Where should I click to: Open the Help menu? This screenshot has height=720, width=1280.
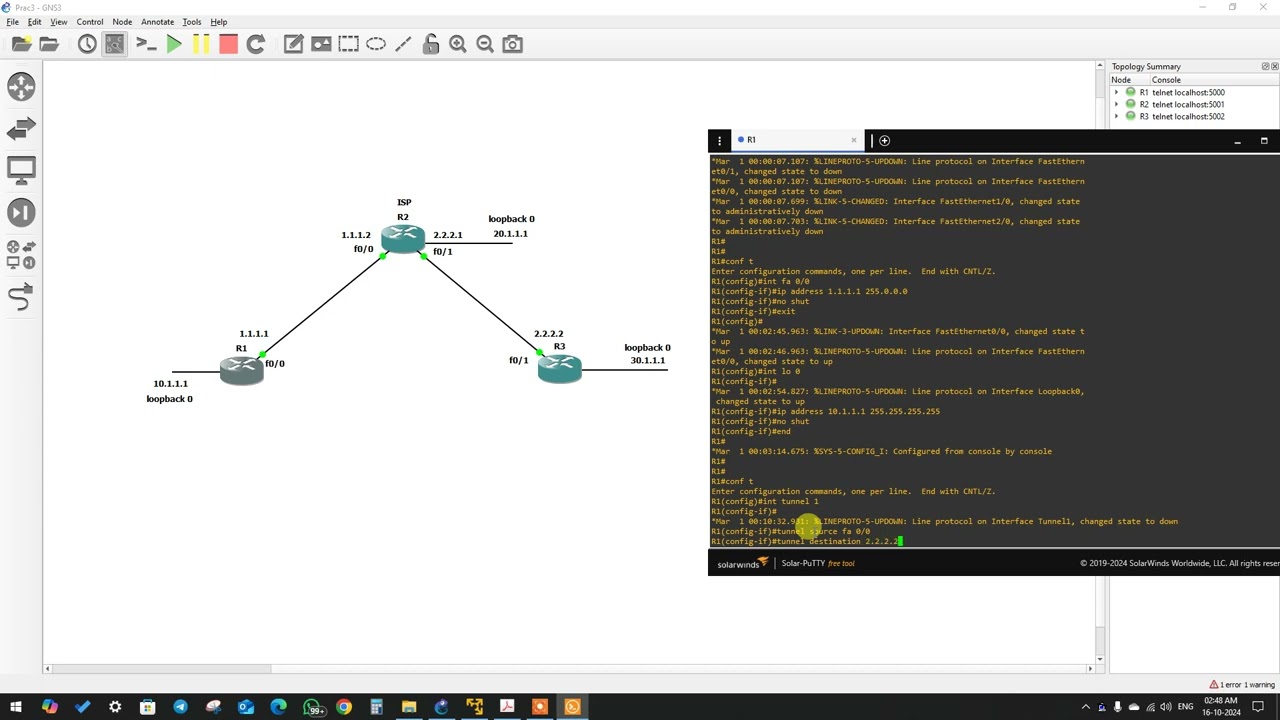[218, 22]
